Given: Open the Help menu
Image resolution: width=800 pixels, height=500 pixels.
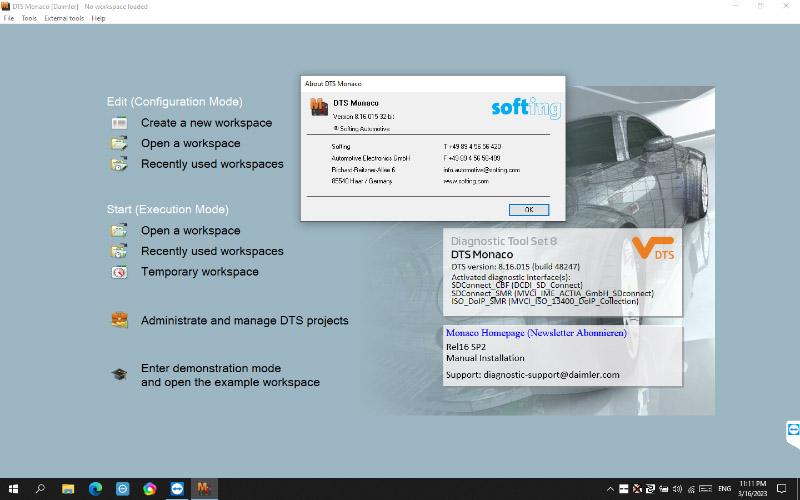Looking at the screenshot, I should tap(98, 18).
